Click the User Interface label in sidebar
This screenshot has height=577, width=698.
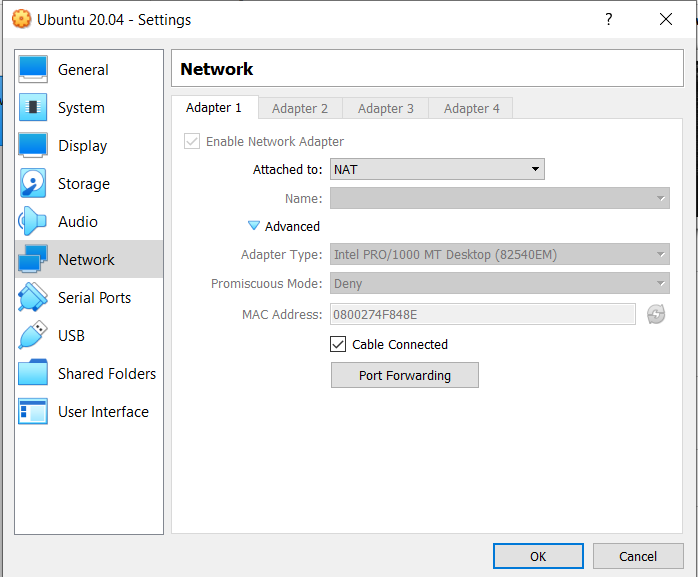(x=104, y=412)
